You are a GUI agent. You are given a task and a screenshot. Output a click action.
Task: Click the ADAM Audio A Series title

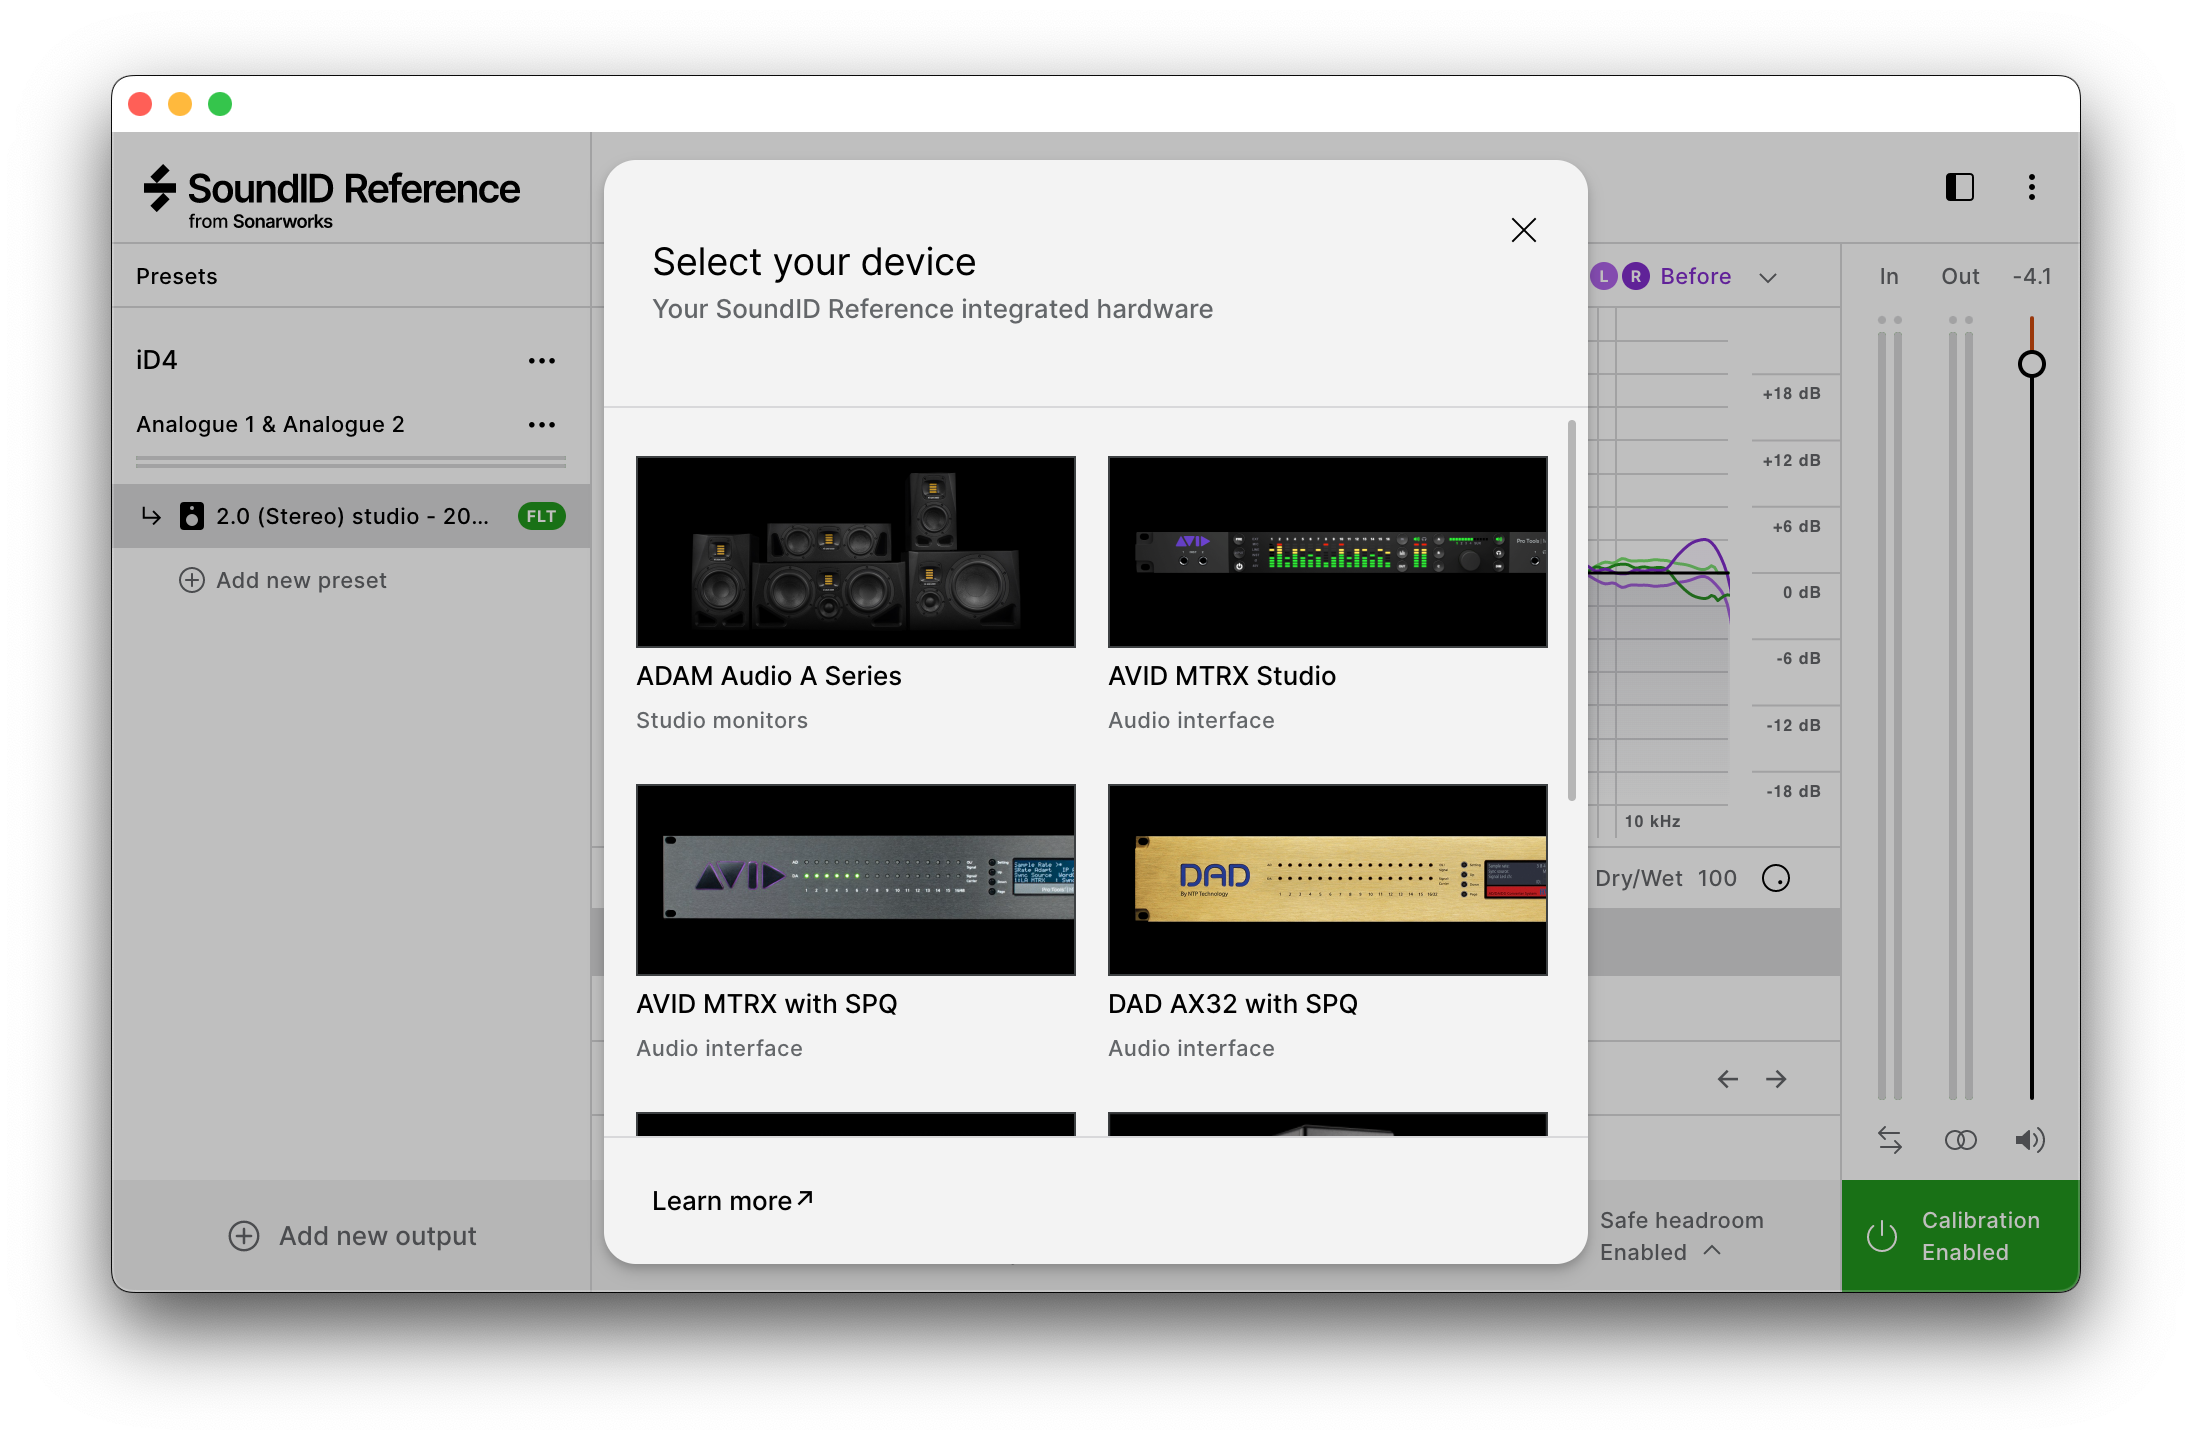pyautogui.click(x=769, y=676)
